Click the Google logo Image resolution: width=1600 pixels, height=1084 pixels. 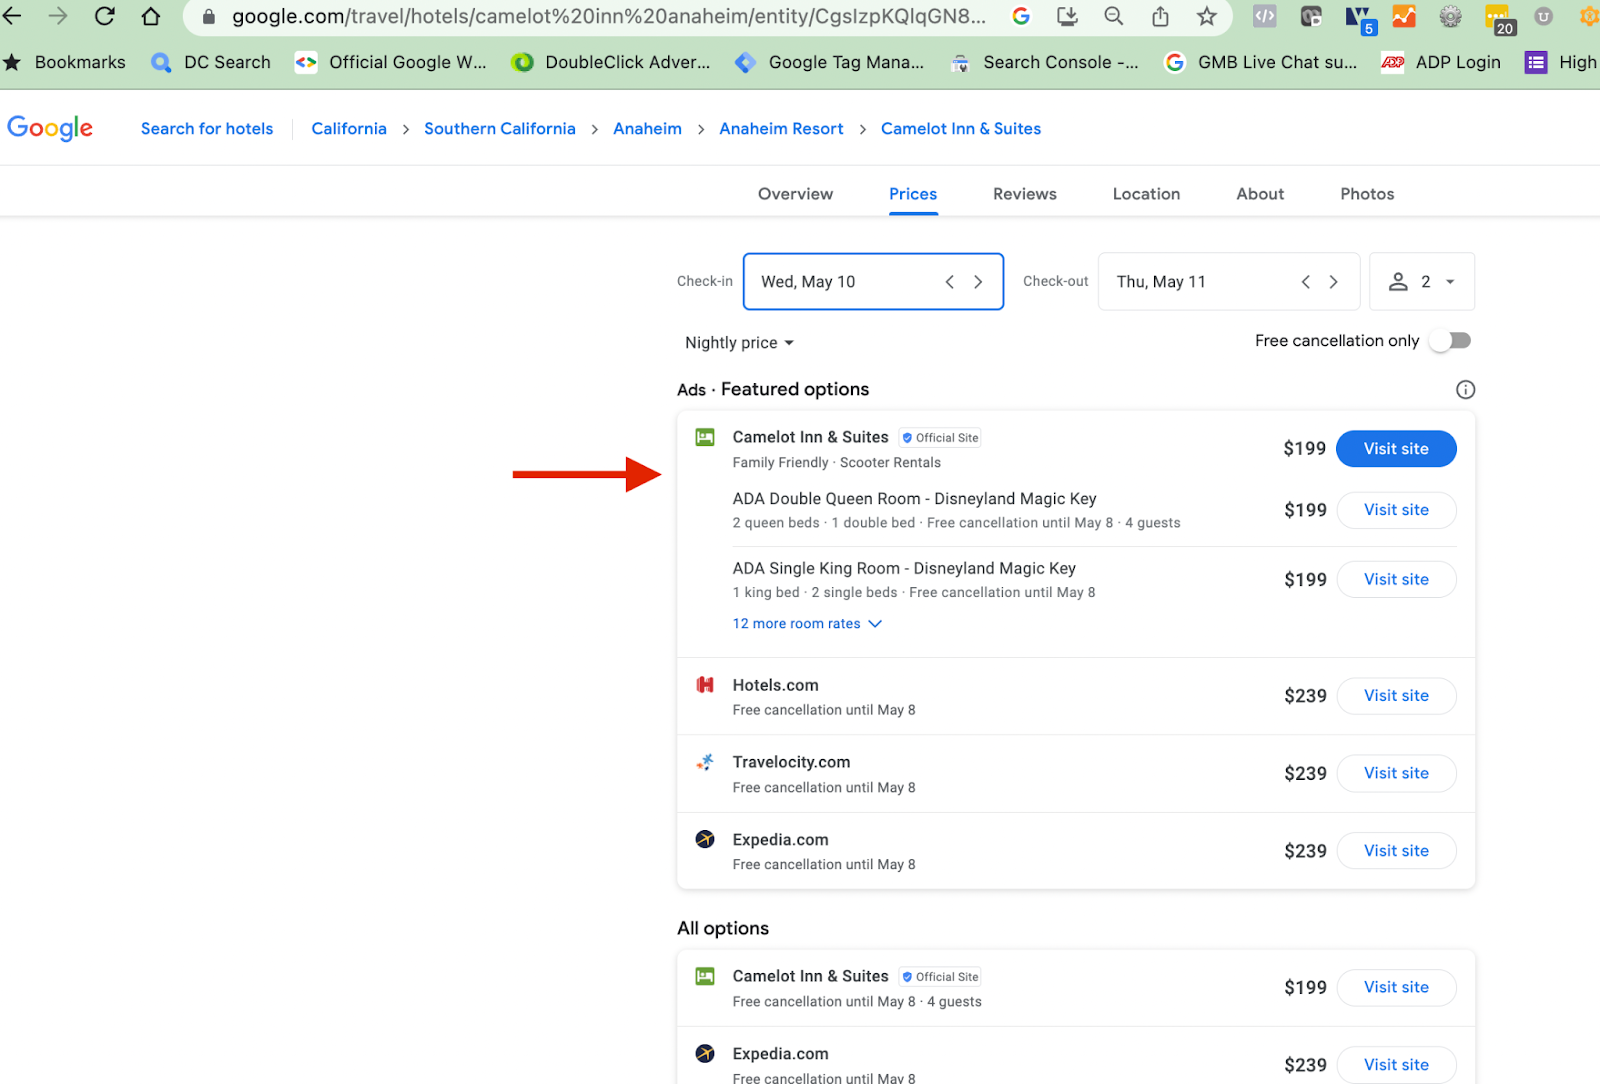point(50,128)
